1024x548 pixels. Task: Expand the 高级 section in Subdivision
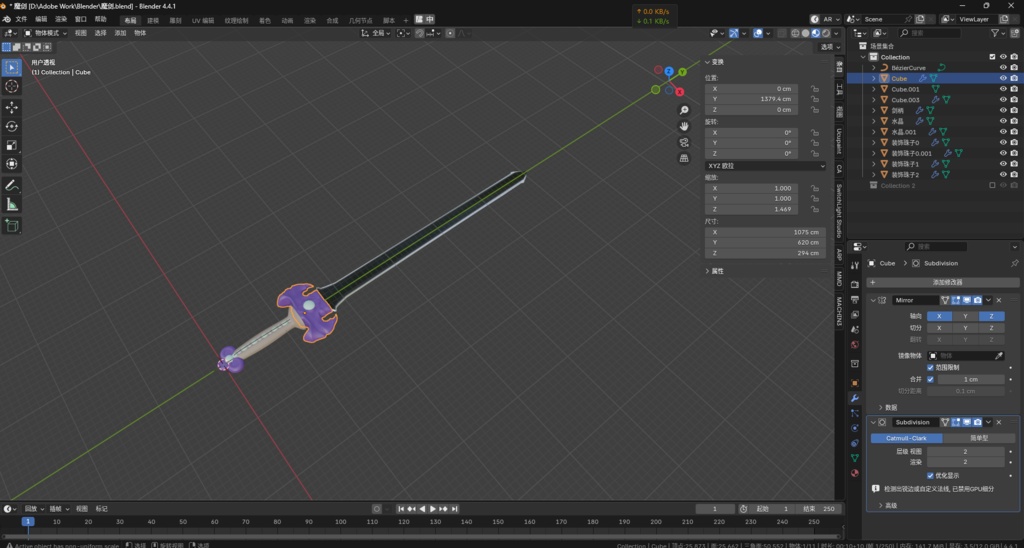click(887, 506)
